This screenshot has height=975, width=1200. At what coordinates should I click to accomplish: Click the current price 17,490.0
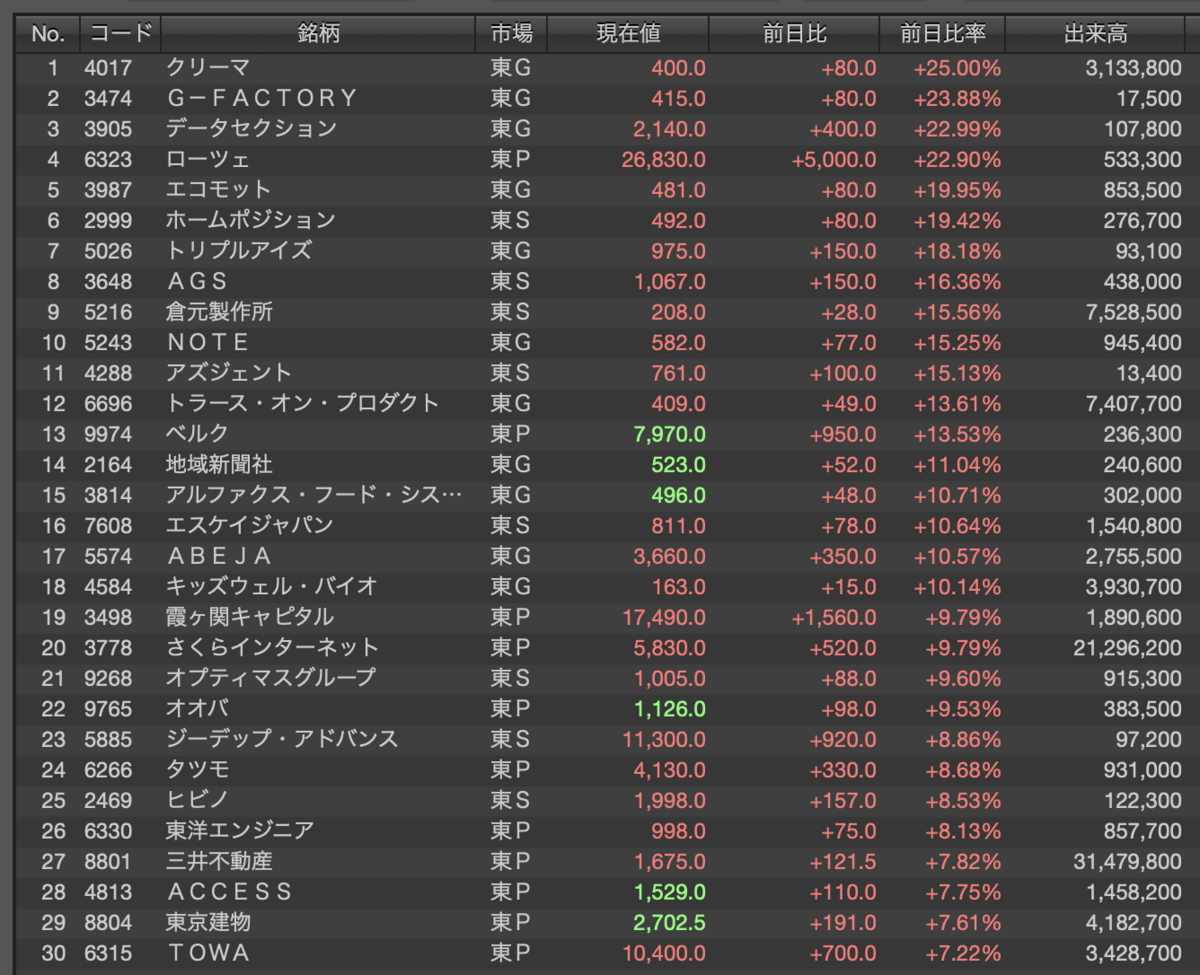click(x=663, y=617)
